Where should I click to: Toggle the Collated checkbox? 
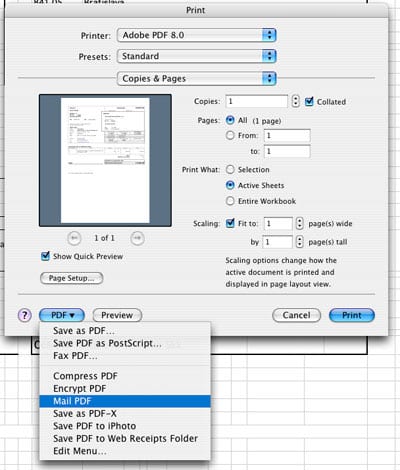[x=309, y=101]
